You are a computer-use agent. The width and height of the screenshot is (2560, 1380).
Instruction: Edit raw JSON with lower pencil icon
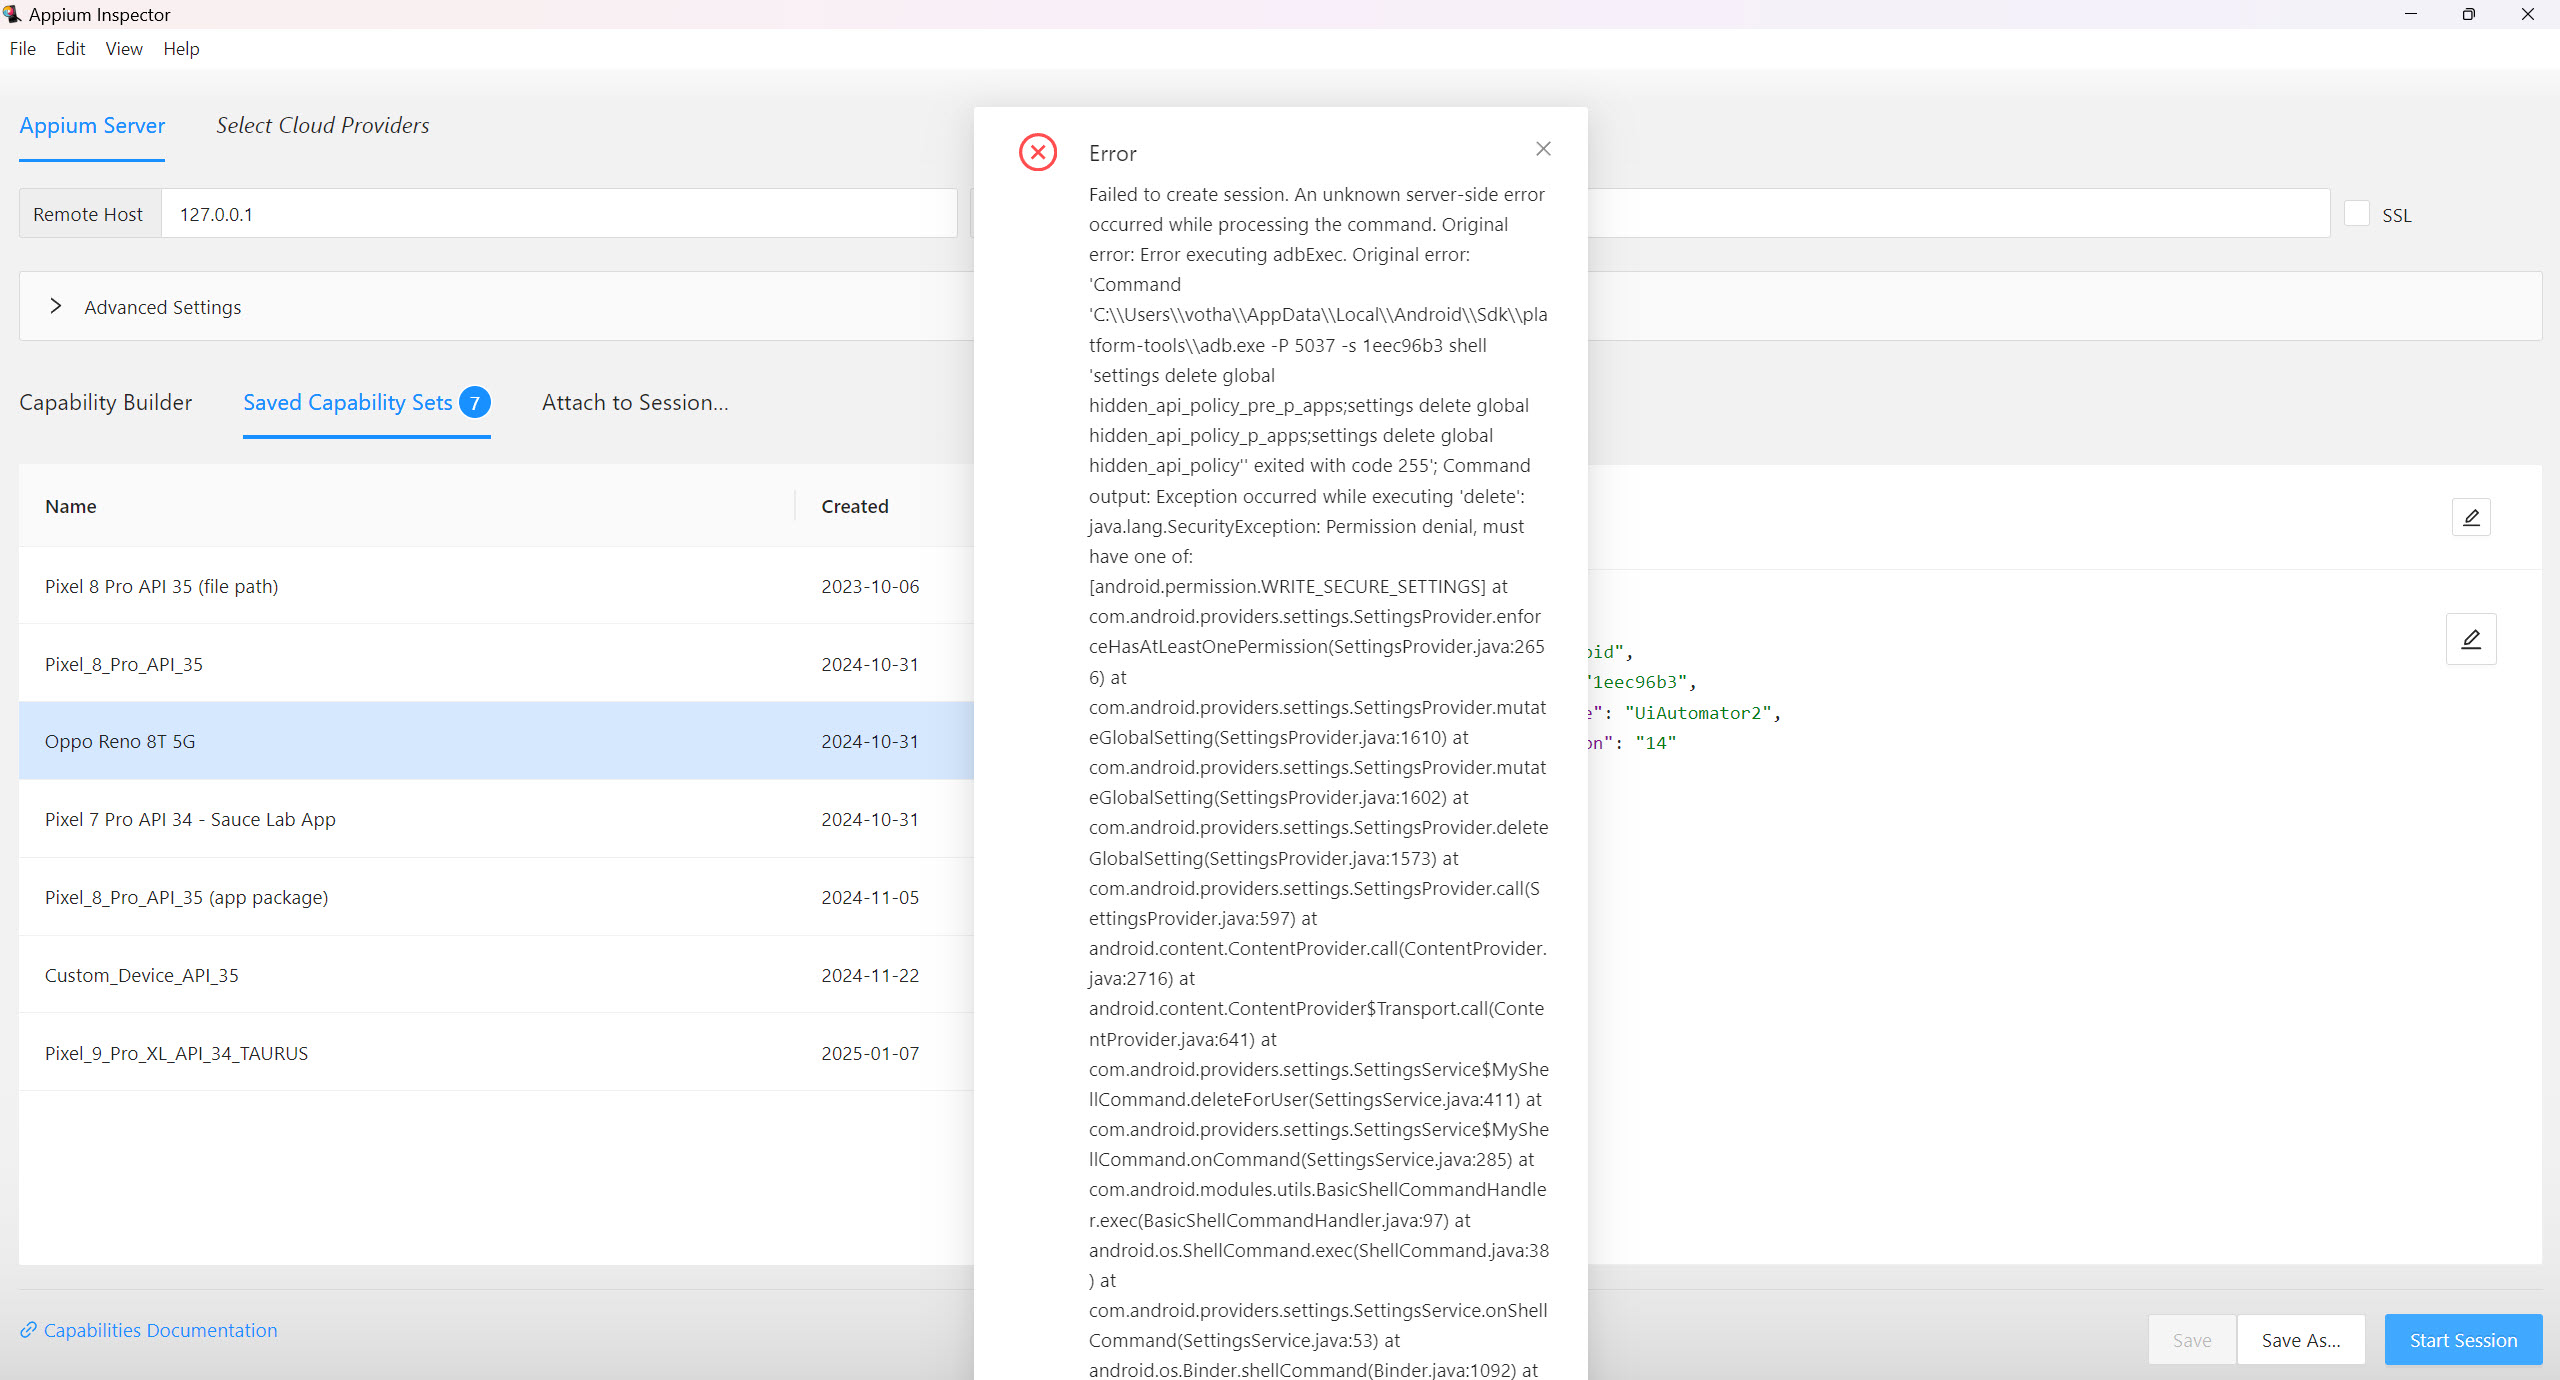[x=2471, y=639]
